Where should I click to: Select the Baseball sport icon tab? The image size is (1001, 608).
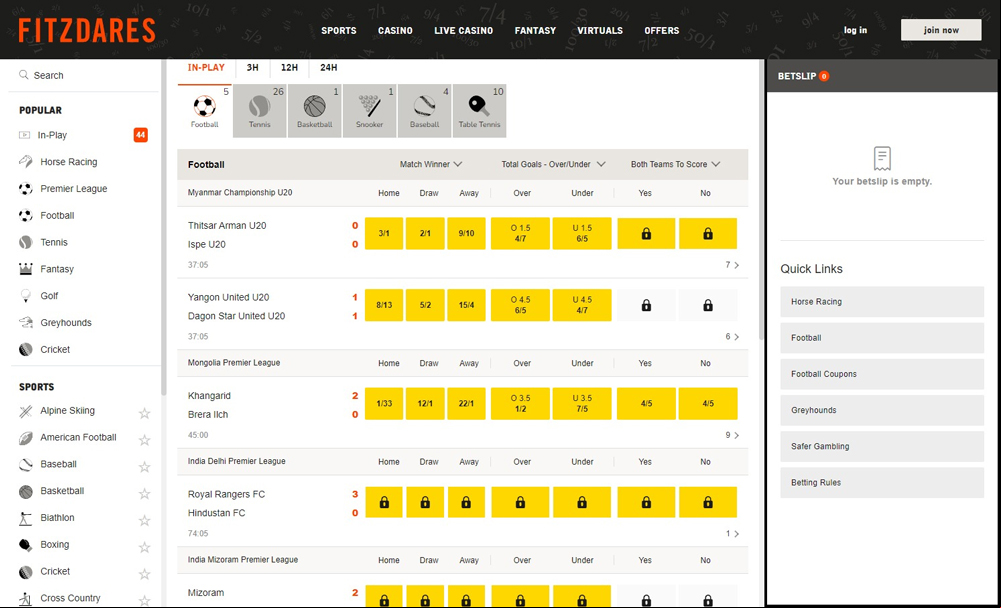[x=424, y=110]
